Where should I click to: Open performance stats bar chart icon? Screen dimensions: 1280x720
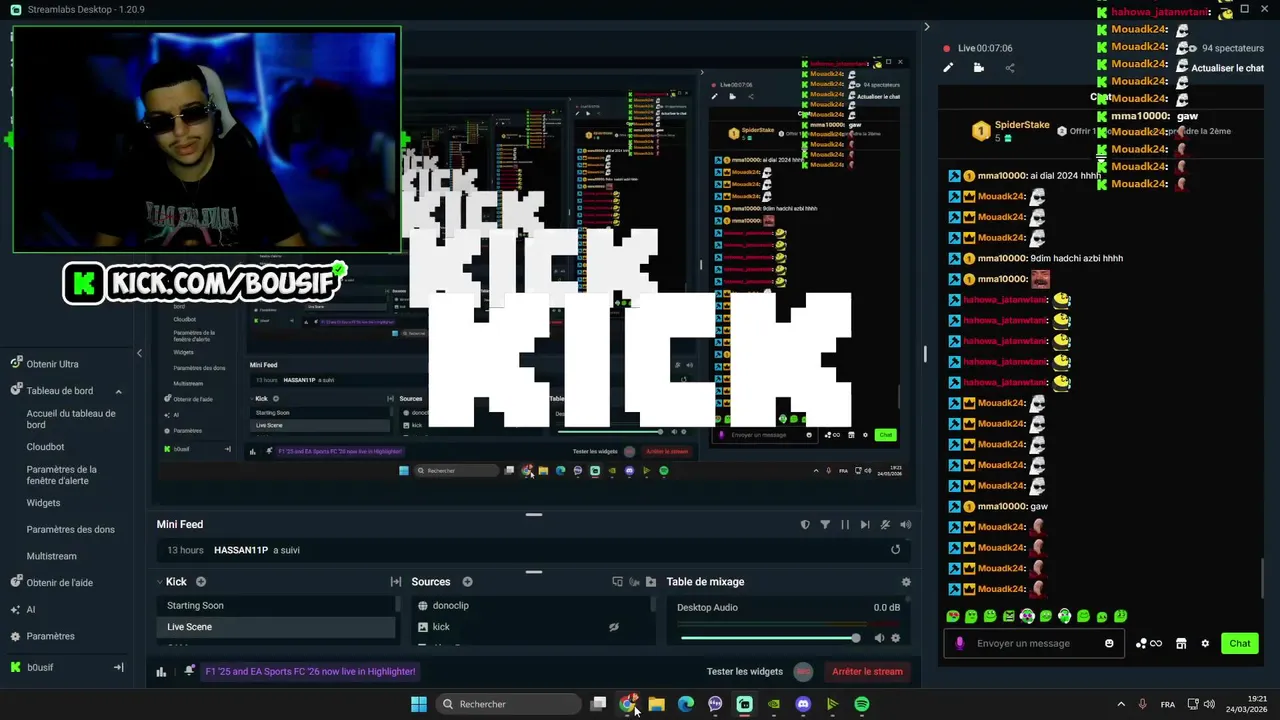point(161,671)
